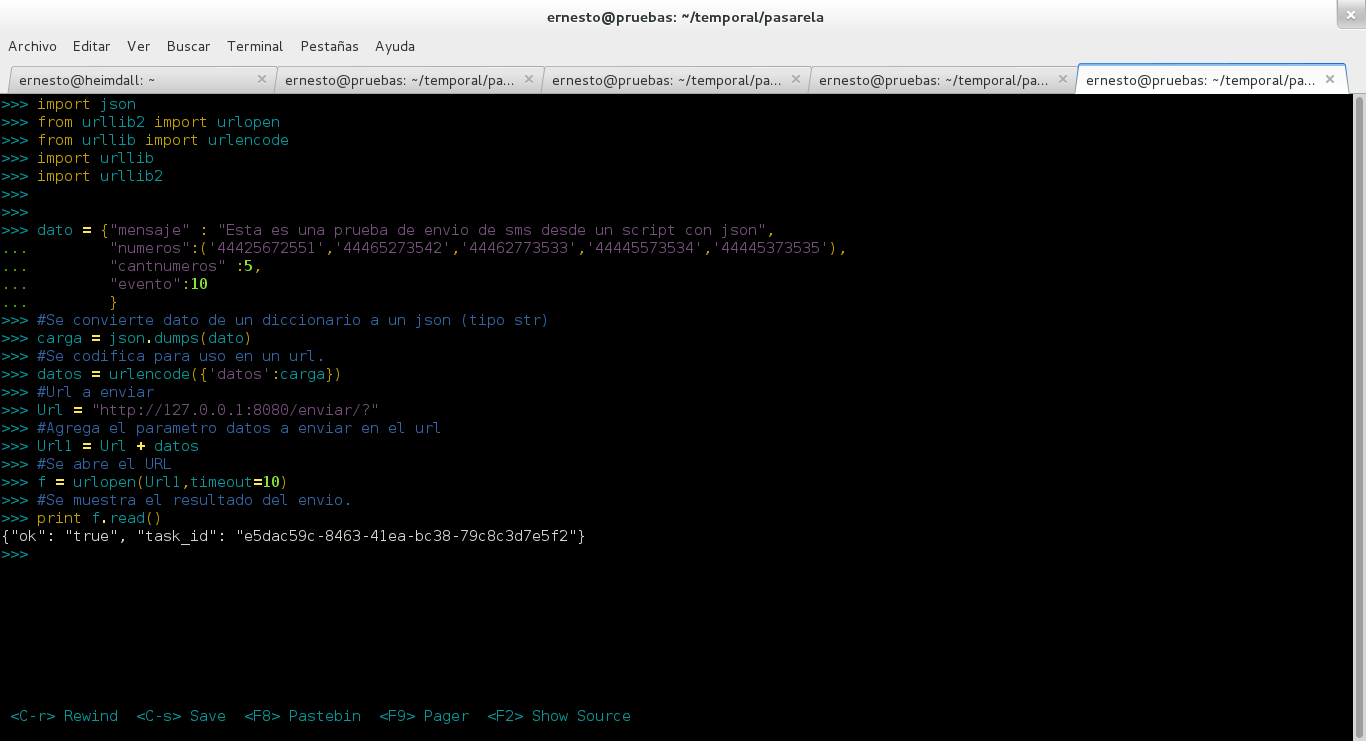Switch to the fourth terminal tab
The height and width of the screenshot is (741, 1366).
click(x=932, y=80)
